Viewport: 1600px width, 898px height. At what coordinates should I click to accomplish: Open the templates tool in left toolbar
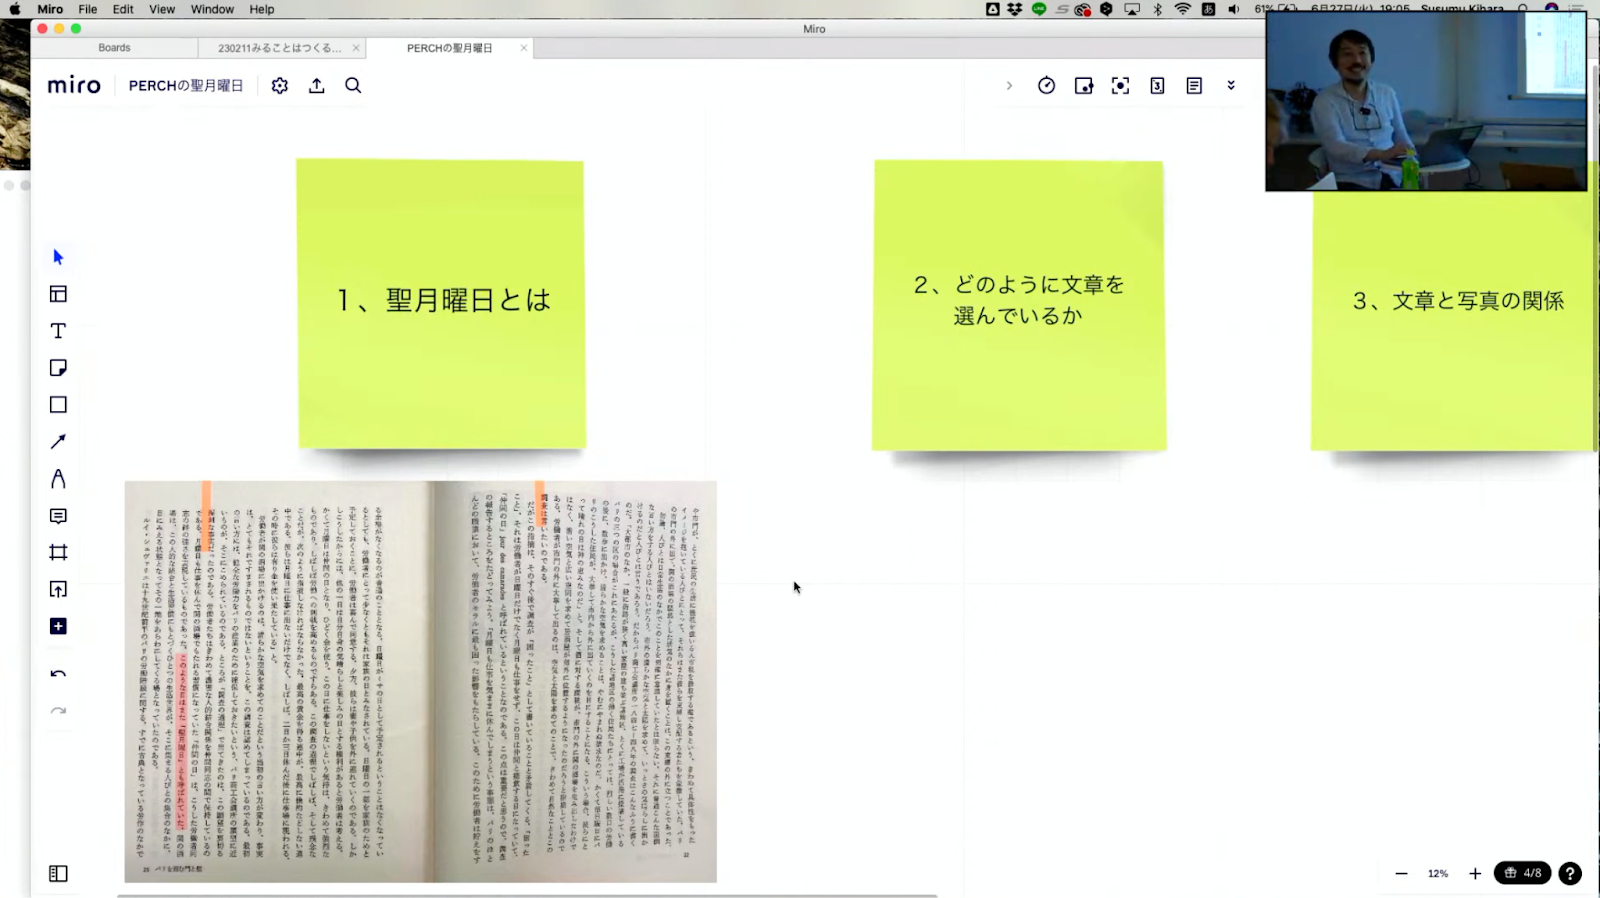click(58, 294)
